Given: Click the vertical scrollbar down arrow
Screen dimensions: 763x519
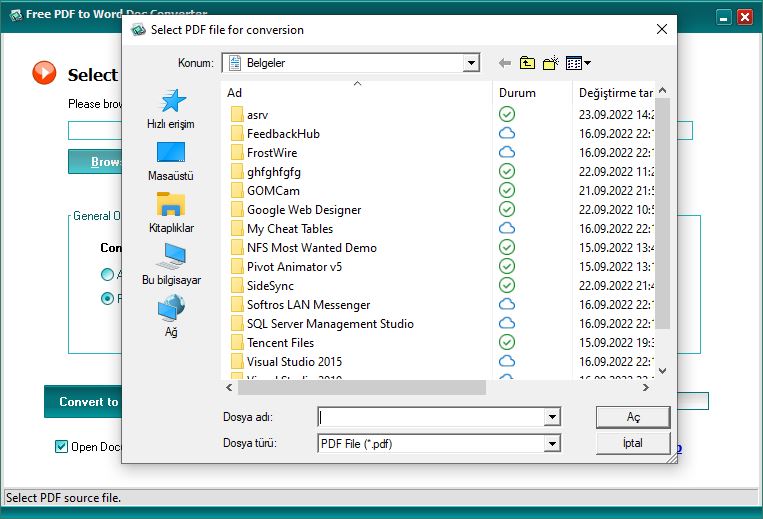Looking at the screenshot, I should click(662, 371).
